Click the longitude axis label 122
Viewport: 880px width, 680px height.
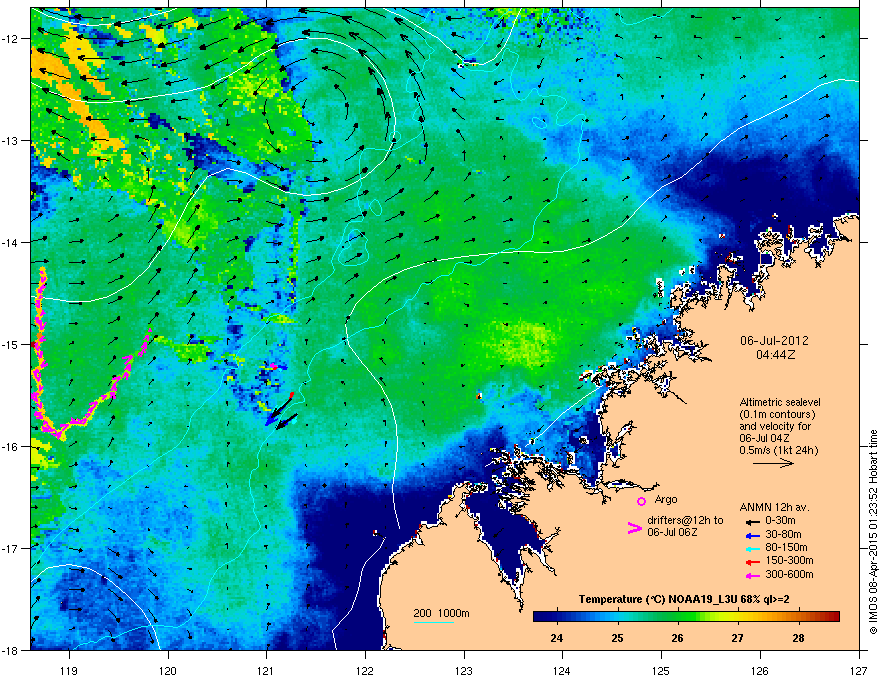coord(365,671)
